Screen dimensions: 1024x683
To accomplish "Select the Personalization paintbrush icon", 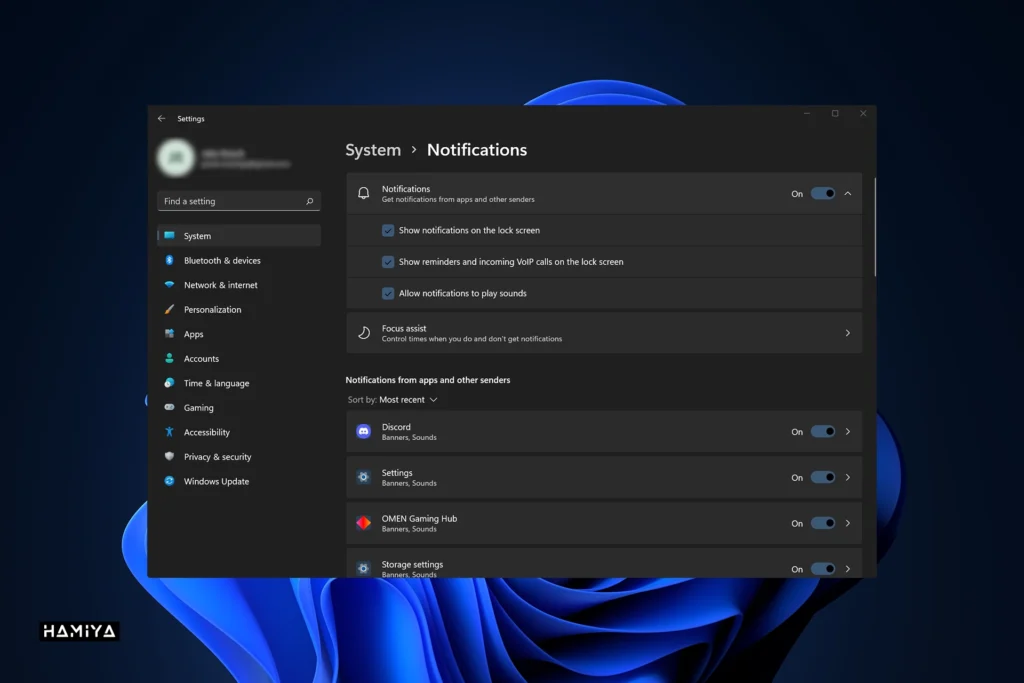I will tap(169, 309).
